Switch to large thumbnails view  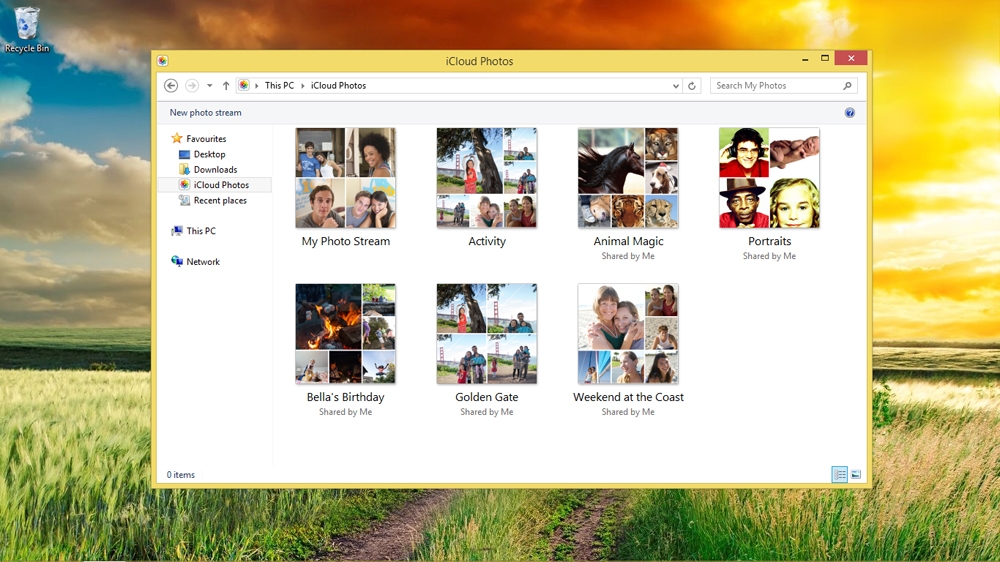[856, 475]
